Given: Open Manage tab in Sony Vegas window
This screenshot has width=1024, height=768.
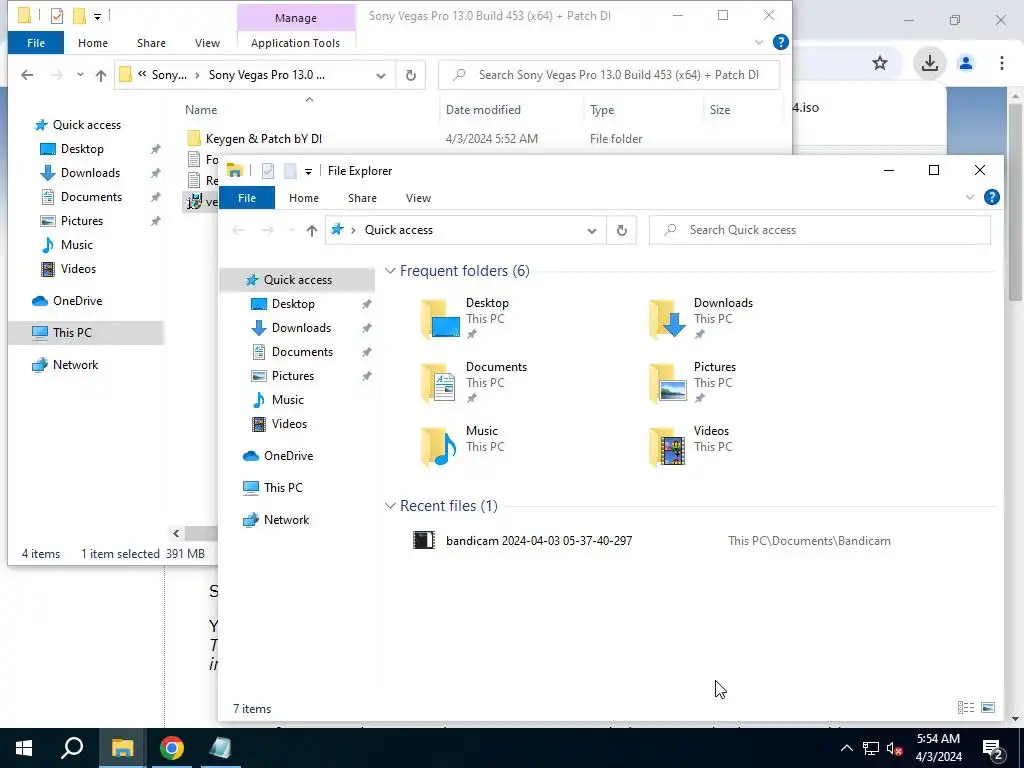Looking at the screenshot, I should tap(296, 18).
